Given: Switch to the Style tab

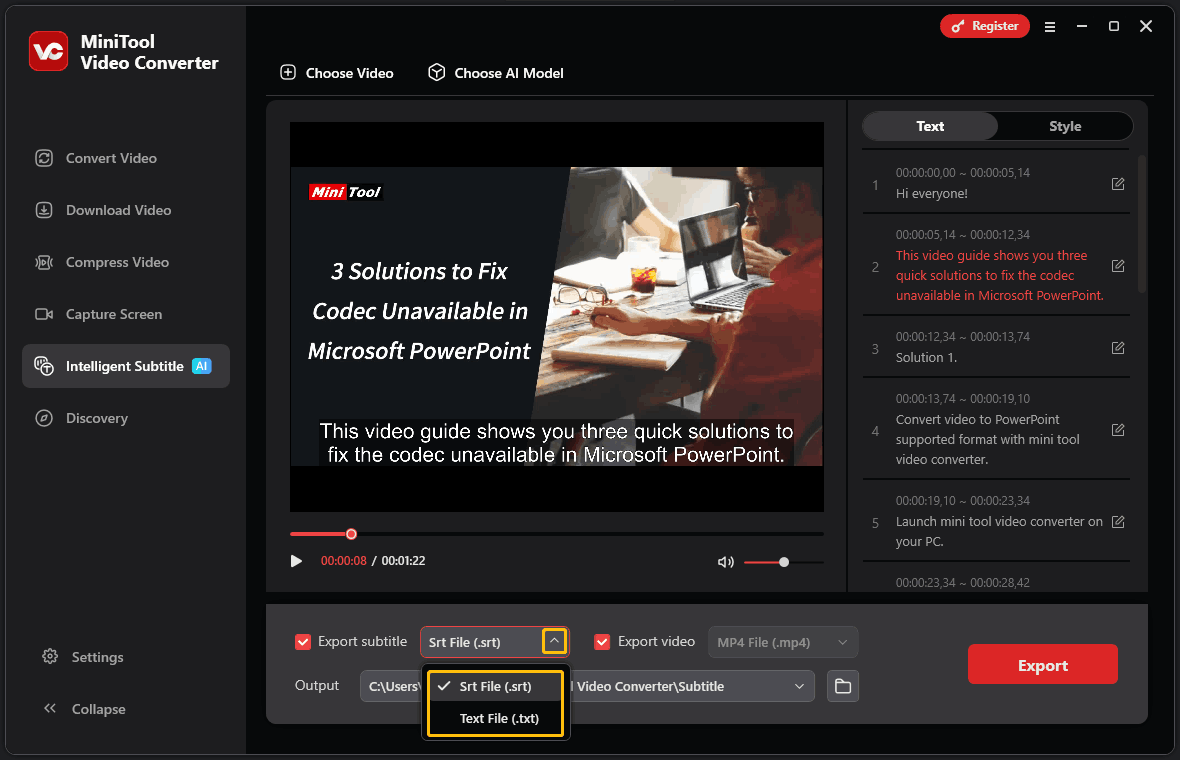Looking at the screenshot, I should click(x=1065, y=126).
